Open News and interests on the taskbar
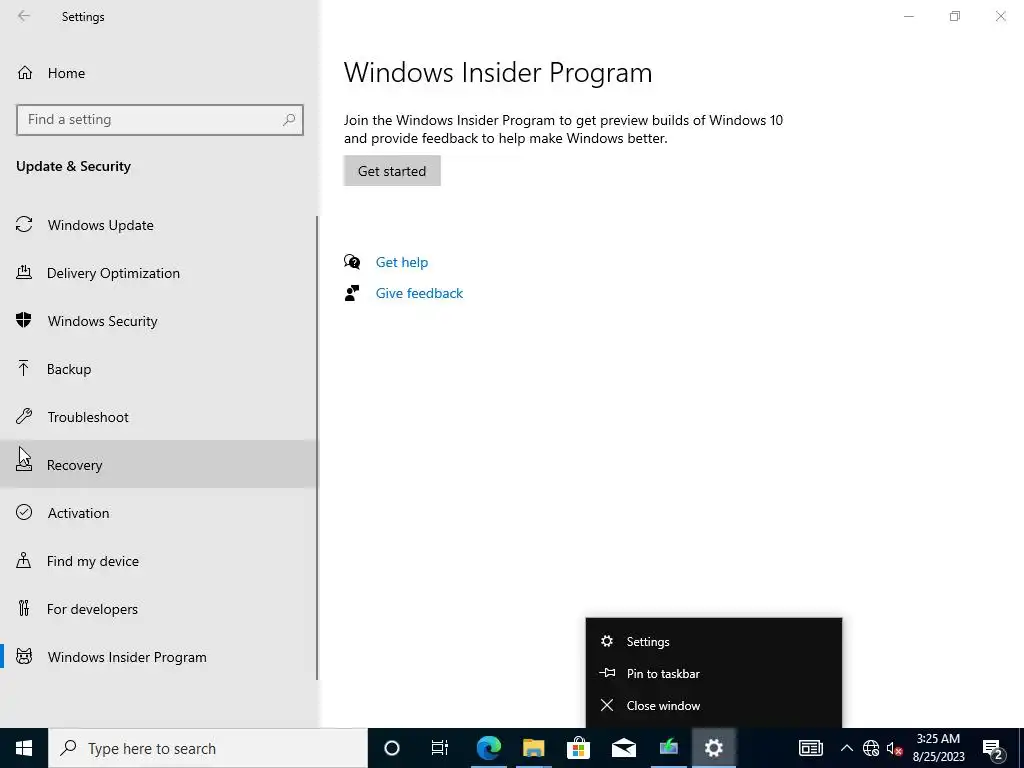The height and width of the screenshot is (768, 1024). (810, 748)
